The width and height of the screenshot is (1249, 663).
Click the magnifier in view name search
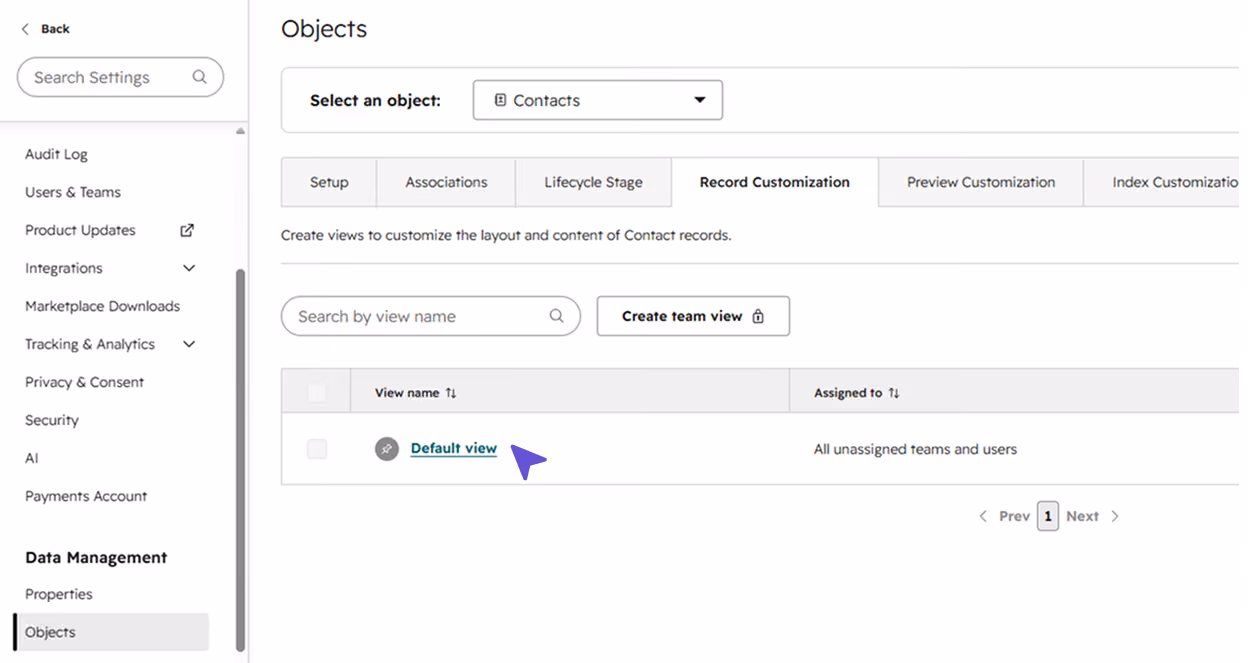(557, 316)
